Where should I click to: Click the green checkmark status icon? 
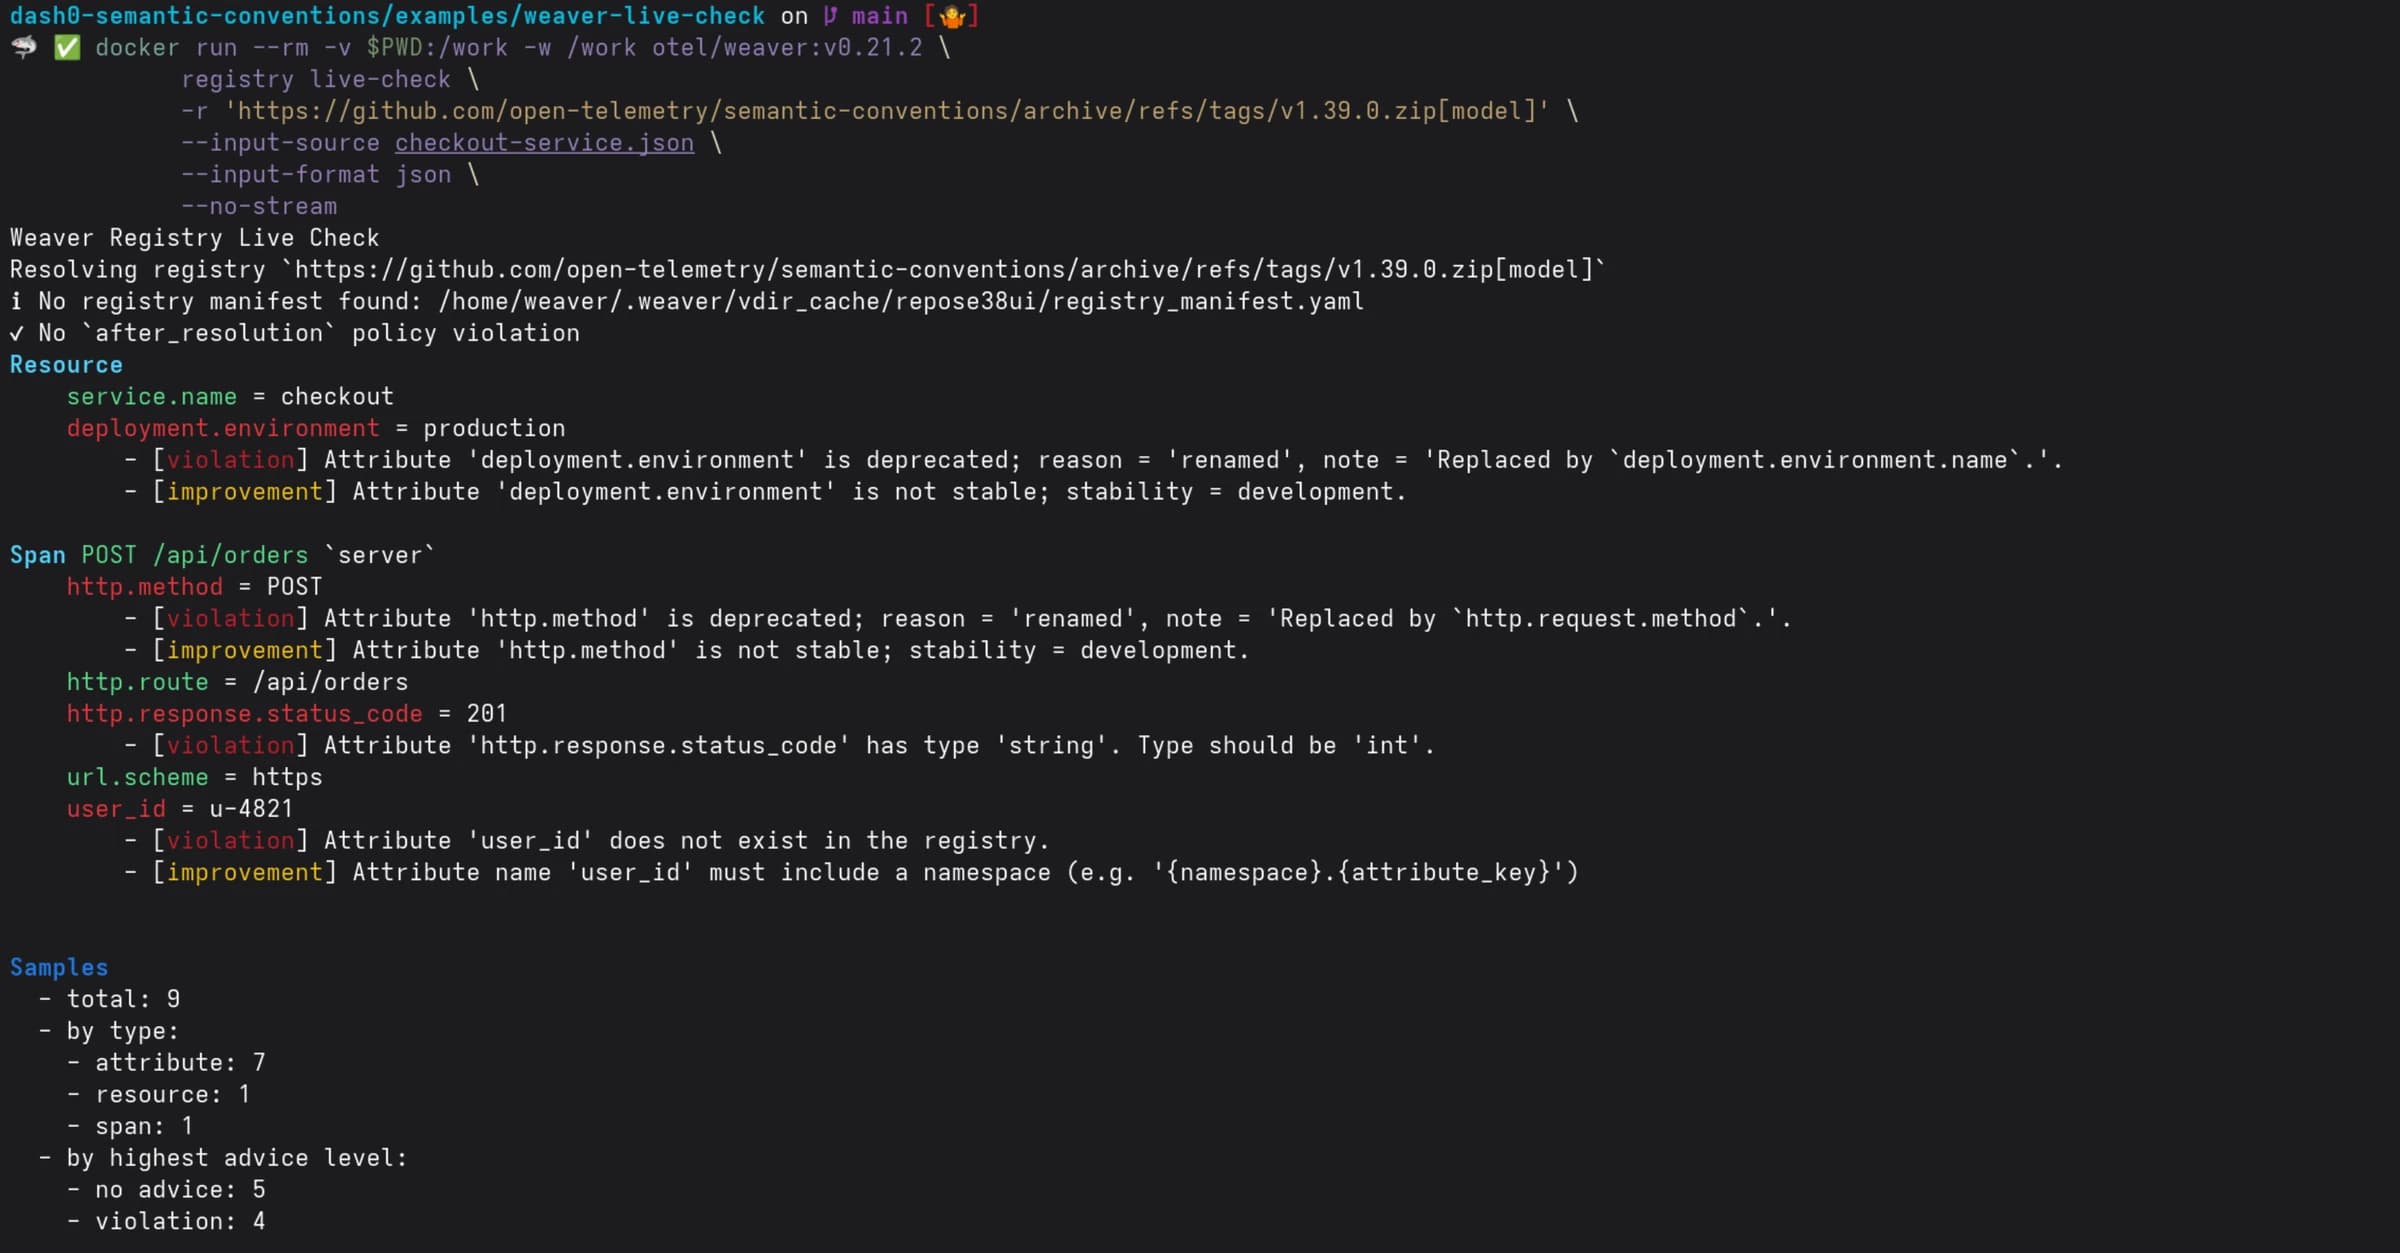click(67, 47)
